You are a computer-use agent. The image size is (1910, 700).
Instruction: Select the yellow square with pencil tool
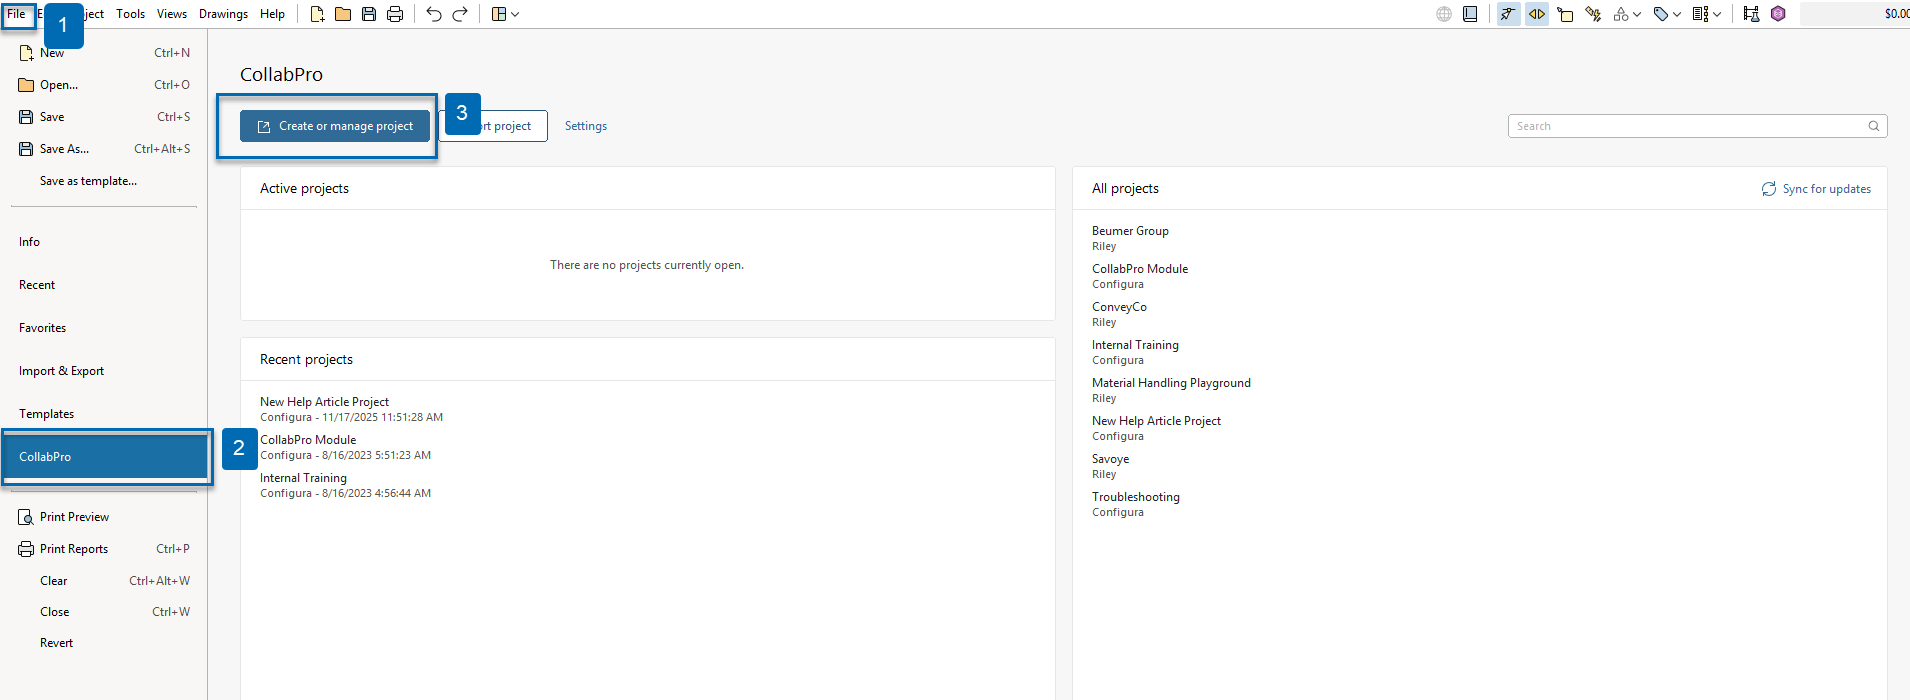[1565, 14]
